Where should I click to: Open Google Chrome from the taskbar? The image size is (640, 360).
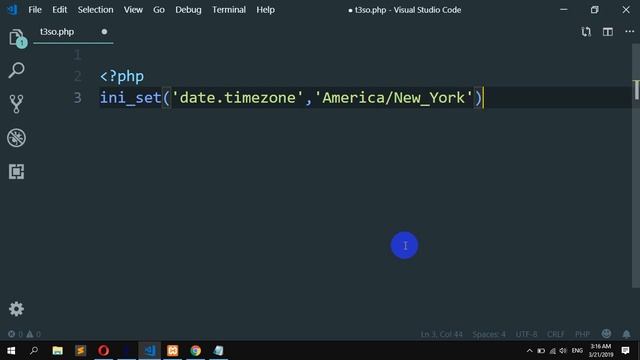click(196, 351)
